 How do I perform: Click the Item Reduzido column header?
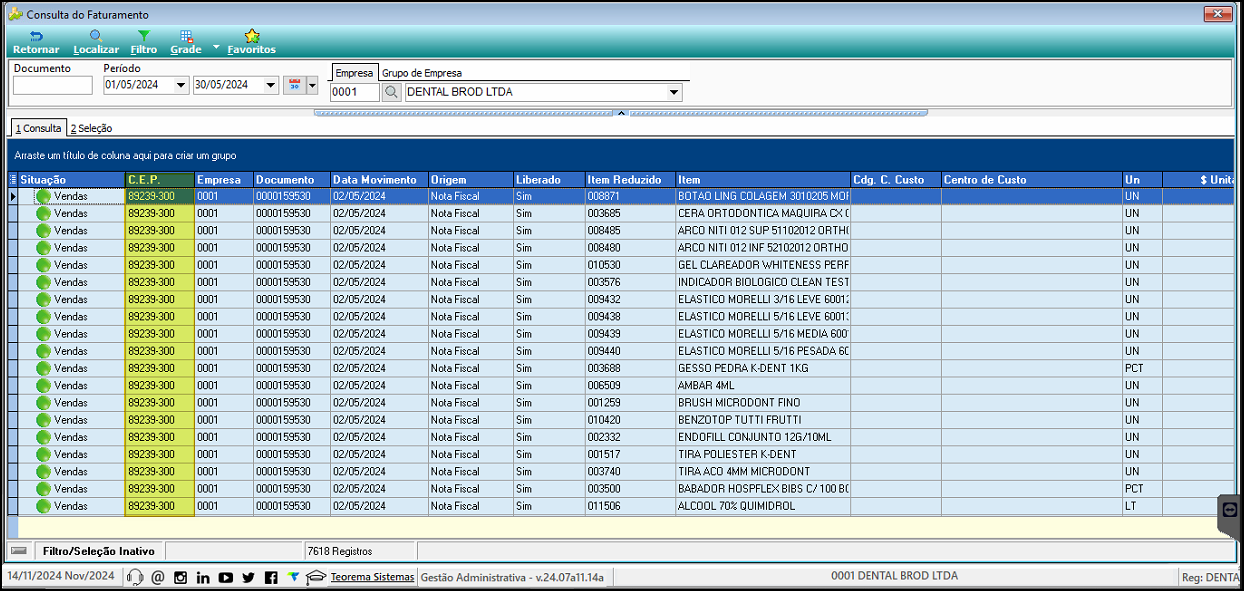click(630, 179)
